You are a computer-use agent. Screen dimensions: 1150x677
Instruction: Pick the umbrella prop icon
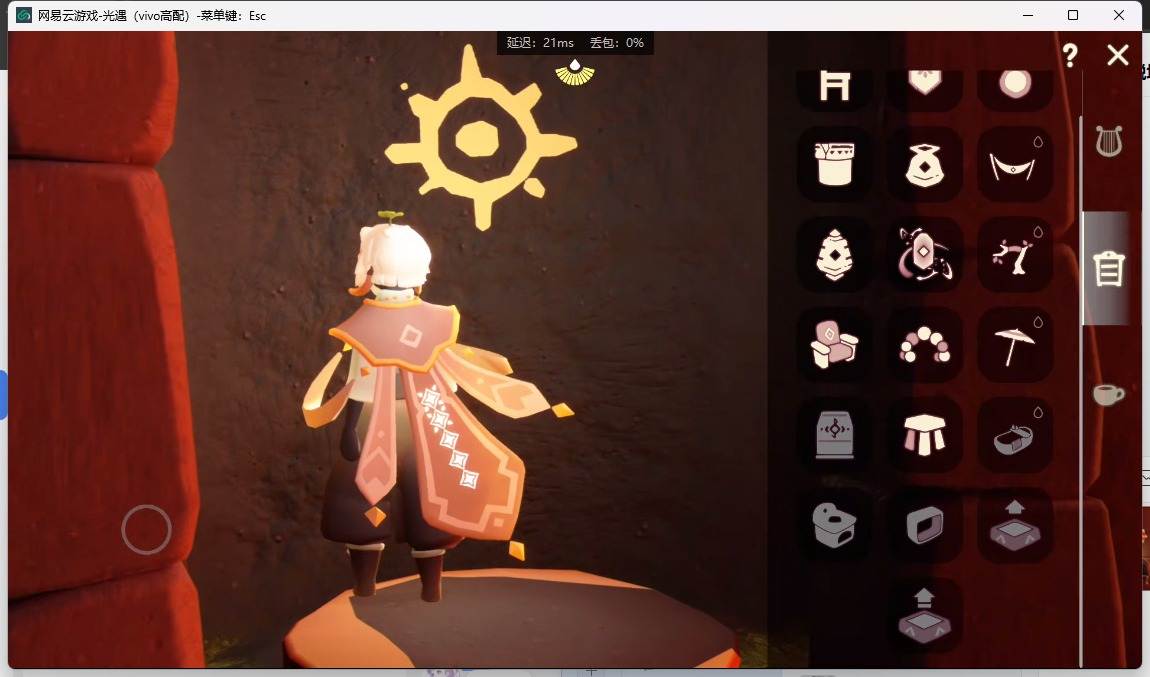coord(1015,345)
